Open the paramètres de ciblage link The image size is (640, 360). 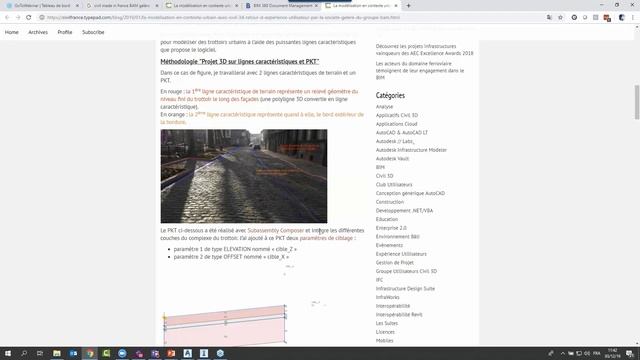point(326,238)
